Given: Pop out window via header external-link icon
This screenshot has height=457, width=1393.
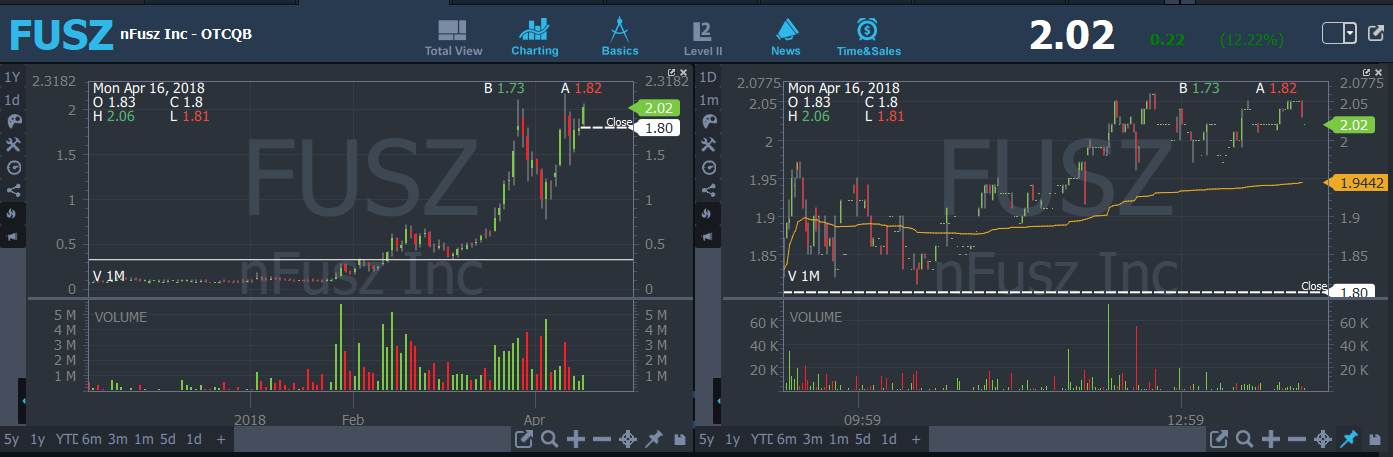Looking at the screenshot, I should 1376,33.
